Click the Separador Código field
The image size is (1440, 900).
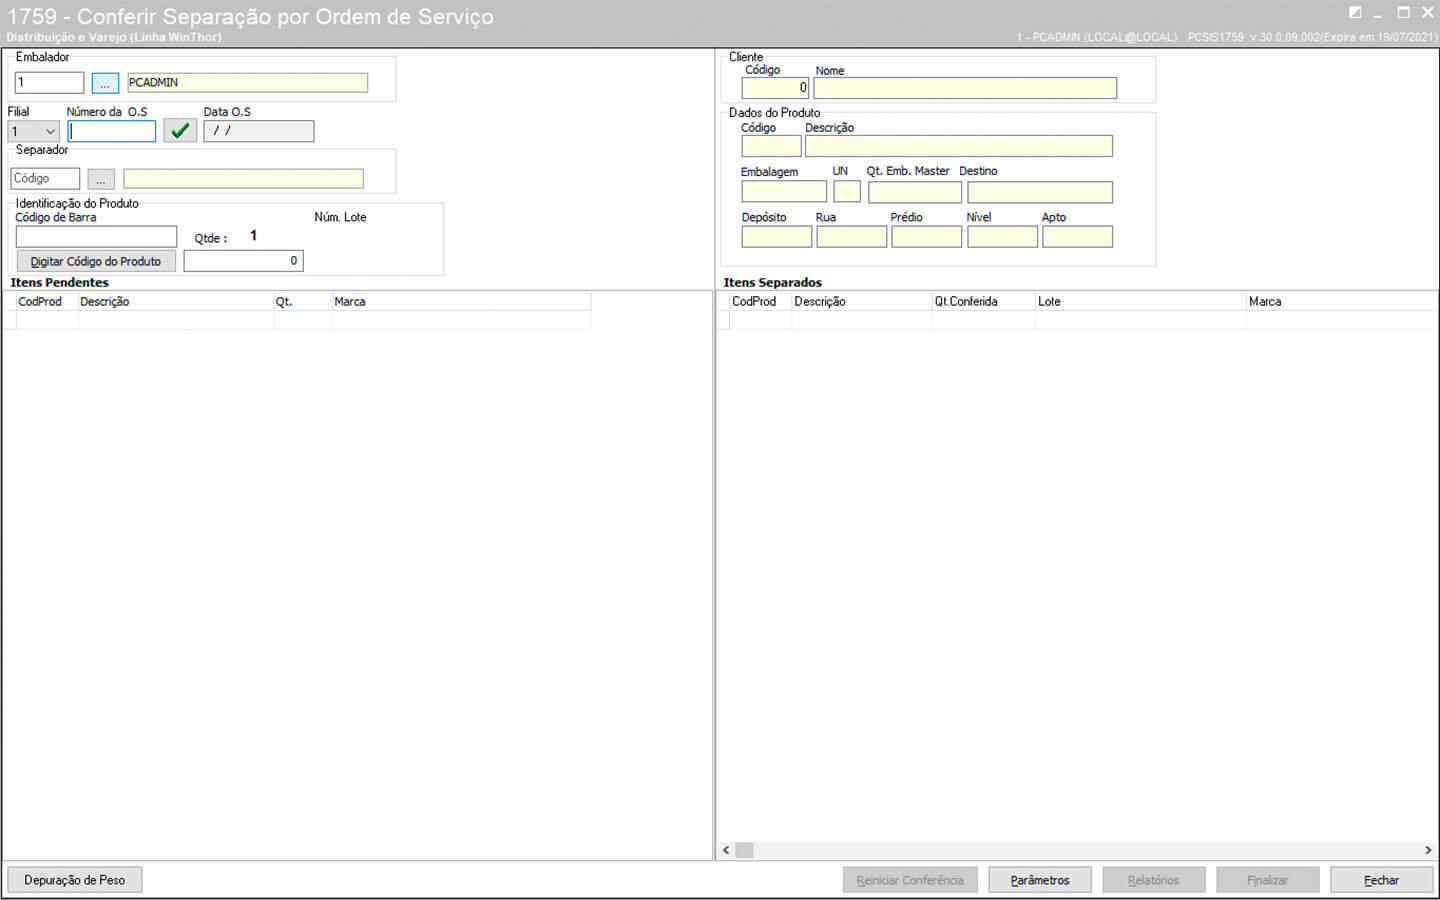tap(45, 179)
